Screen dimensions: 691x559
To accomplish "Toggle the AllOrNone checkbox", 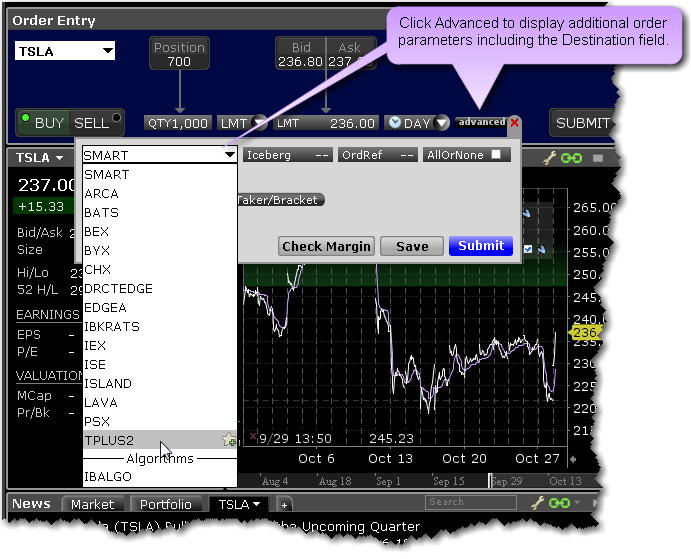I will pos(495,155).
